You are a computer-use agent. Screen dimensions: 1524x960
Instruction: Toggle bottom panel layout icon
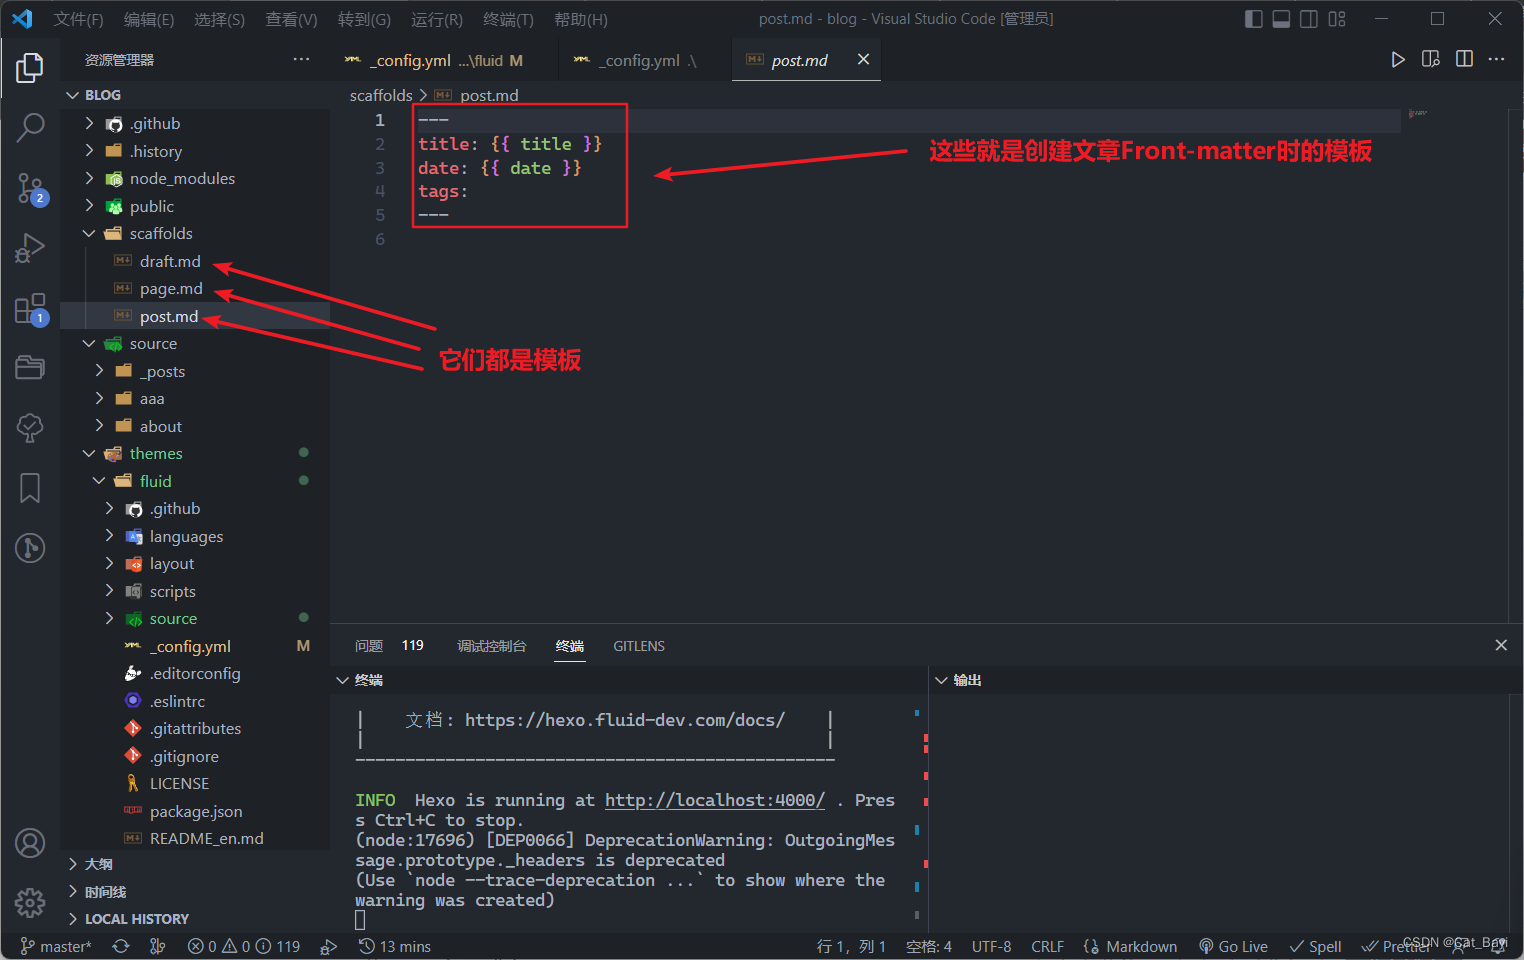click(x=1281, y=19)
